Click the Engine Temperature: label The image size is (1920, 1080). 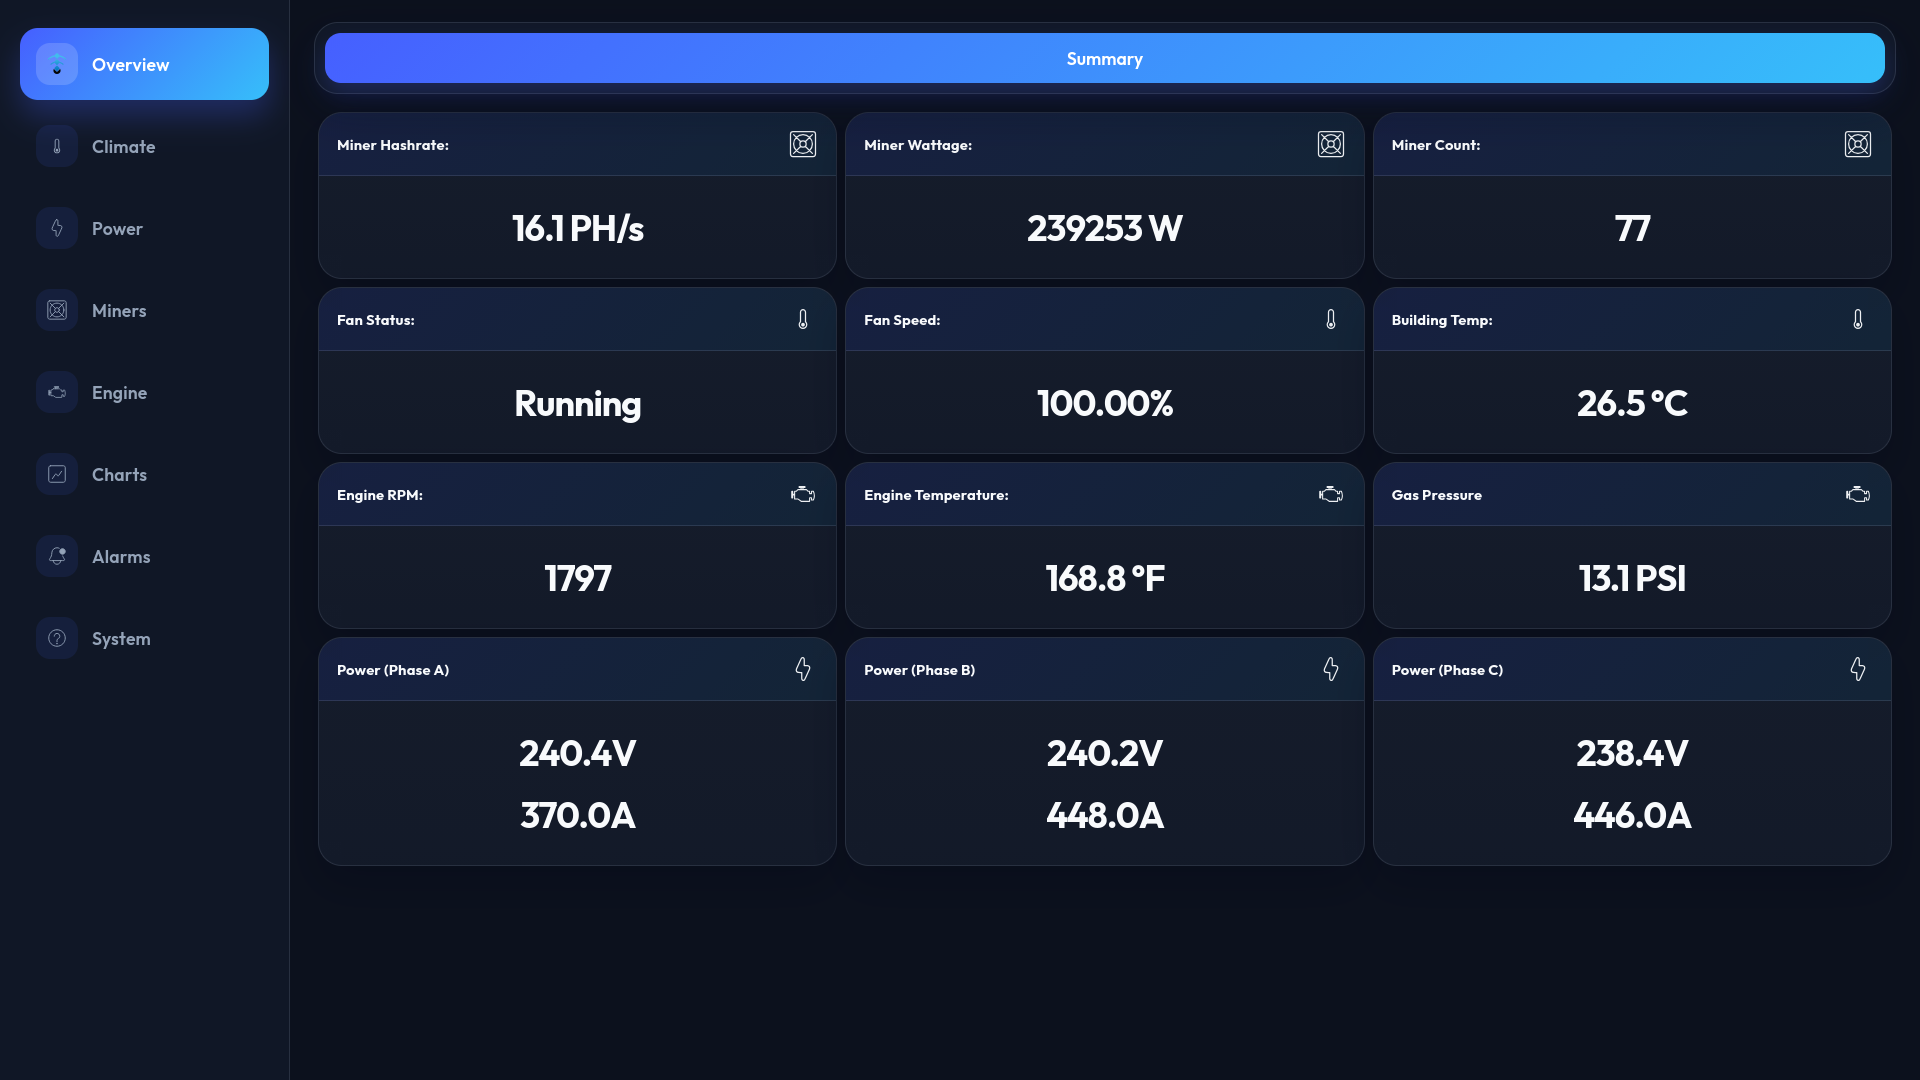tap(936, 495)
